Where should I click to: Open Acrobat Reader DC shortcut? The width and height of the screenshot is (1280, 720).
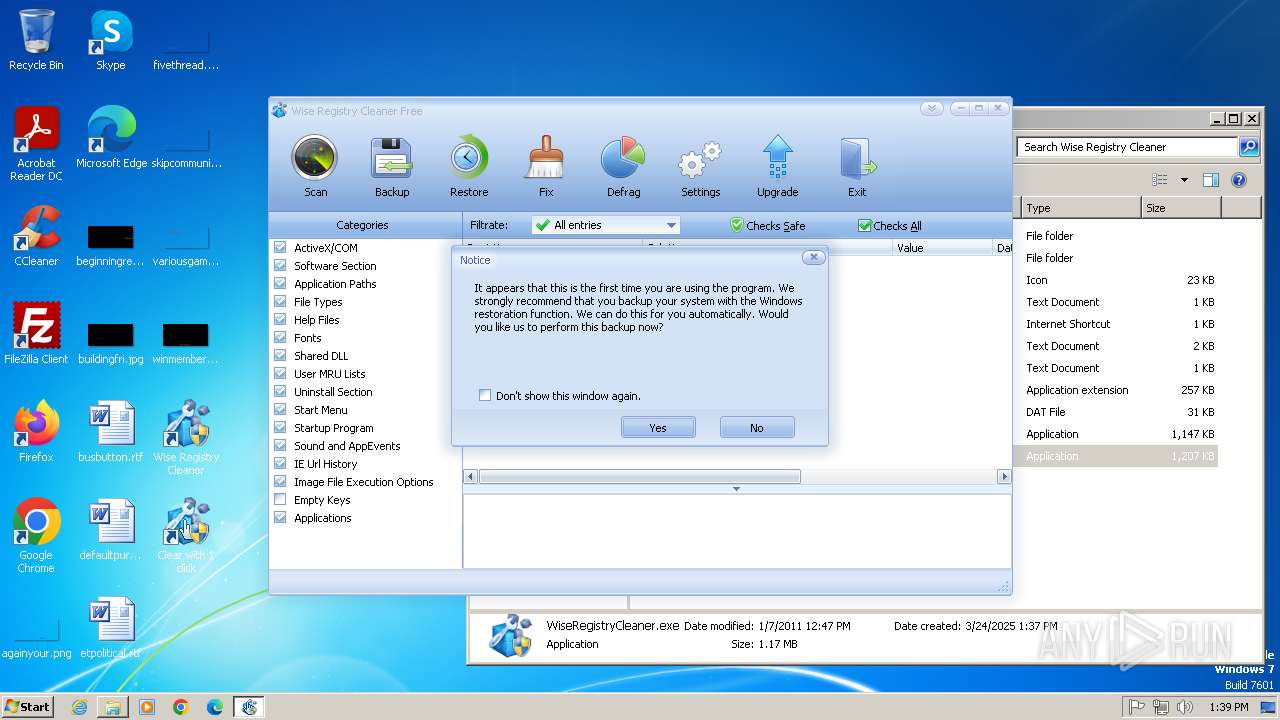coord(36,144)
